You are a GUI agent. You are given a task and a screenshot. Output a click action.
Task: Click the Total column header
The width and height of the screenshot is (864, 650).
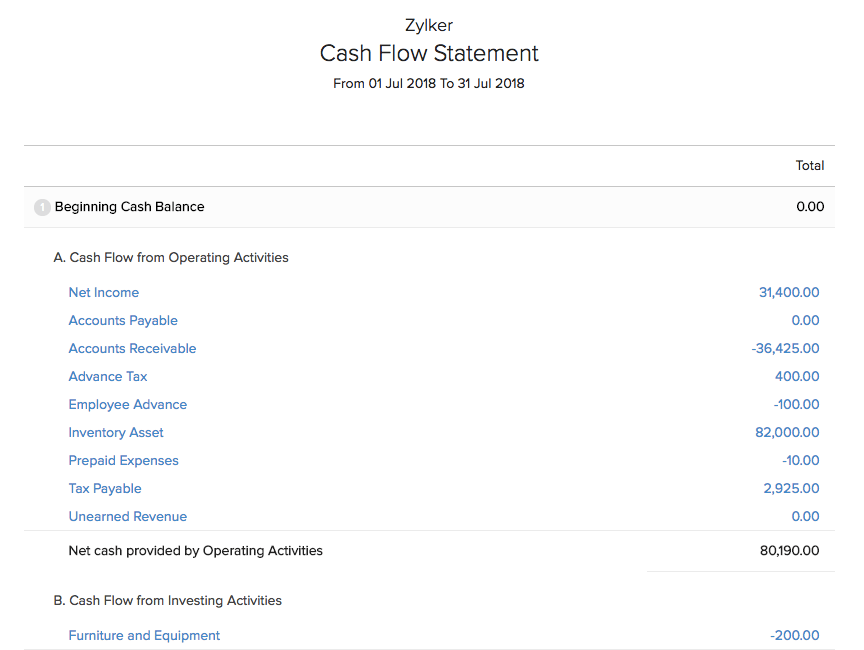click(809, 166)
